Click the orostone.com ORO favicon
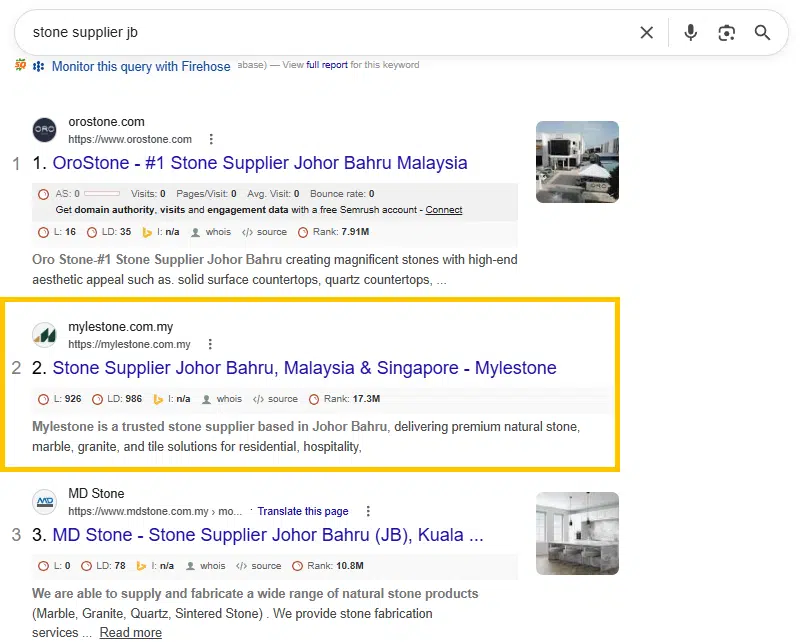 pos(44,130)
